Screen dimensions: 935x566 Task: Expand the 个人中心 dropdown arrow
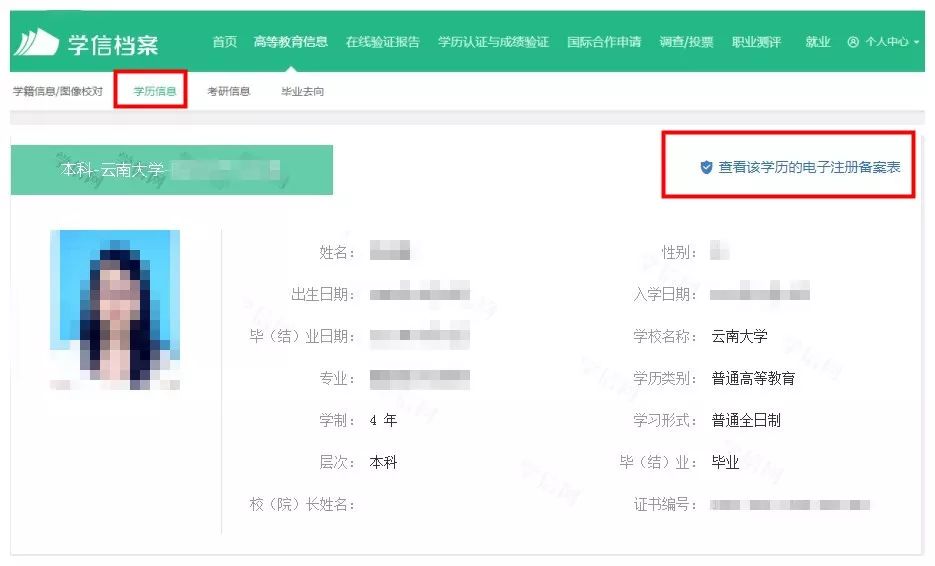tap(917, 42)
